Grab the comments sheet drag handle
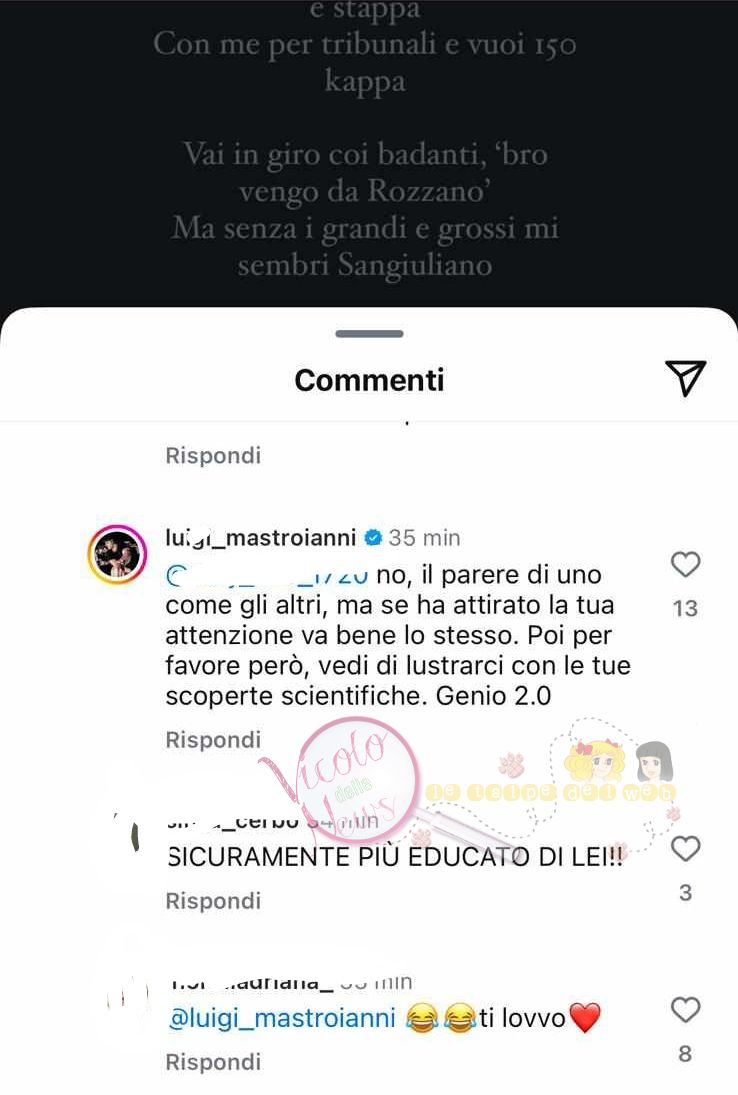 point(369,334)
